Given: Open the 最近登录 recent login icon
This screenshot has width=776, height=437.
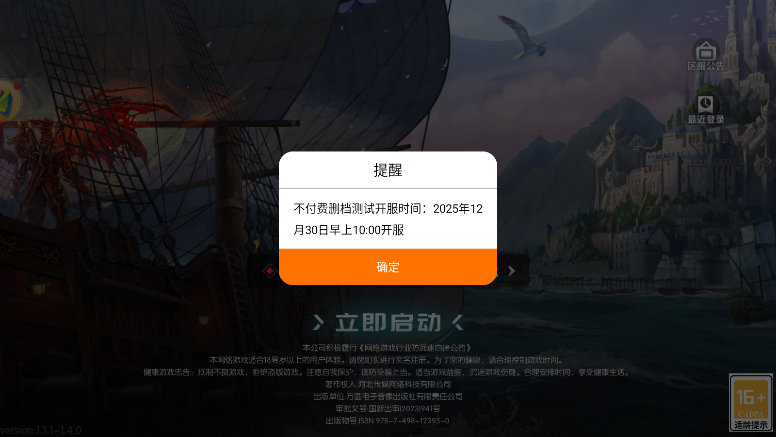Looking at the screenshot, I should (x=706, y=109).
